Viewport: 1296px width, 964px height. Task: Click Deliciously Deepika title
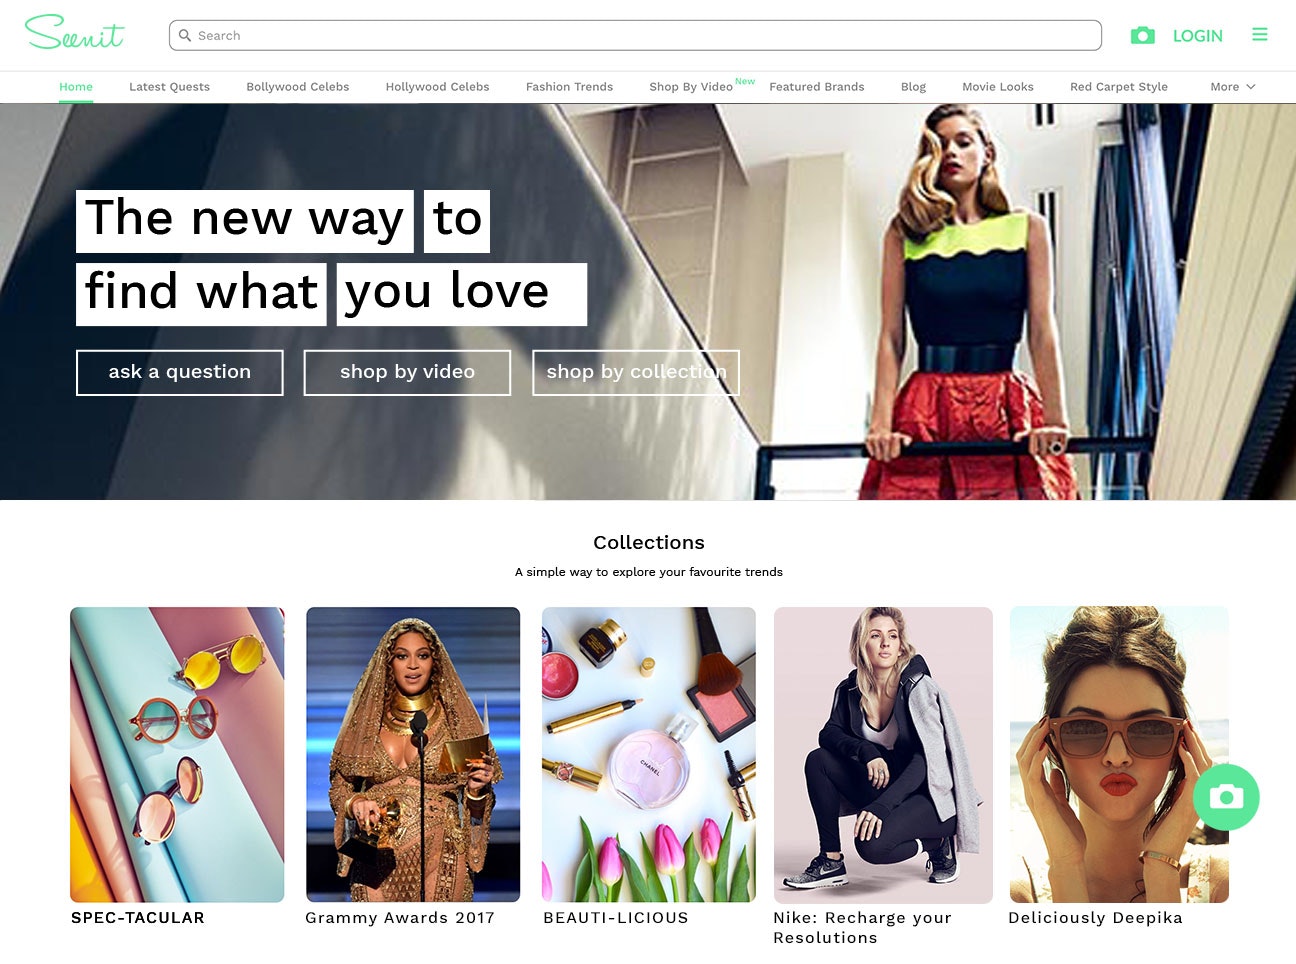click(x=1095, y=918)
